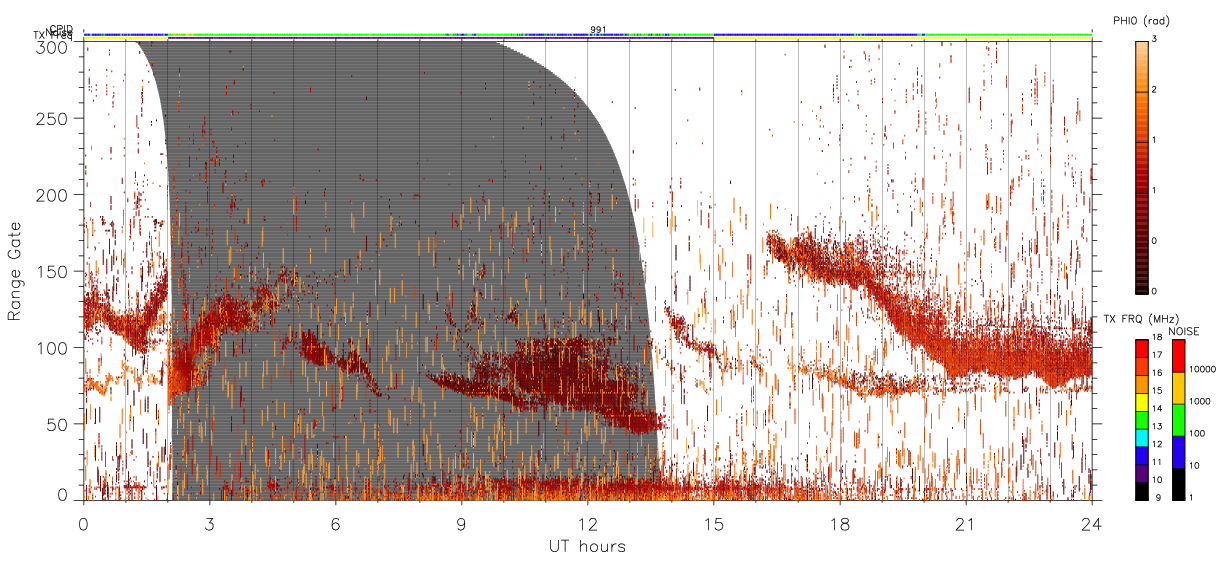Pick the red segment of NOISE colorbar
This screenshot has width=1228, height=567.
(1179, 356)
